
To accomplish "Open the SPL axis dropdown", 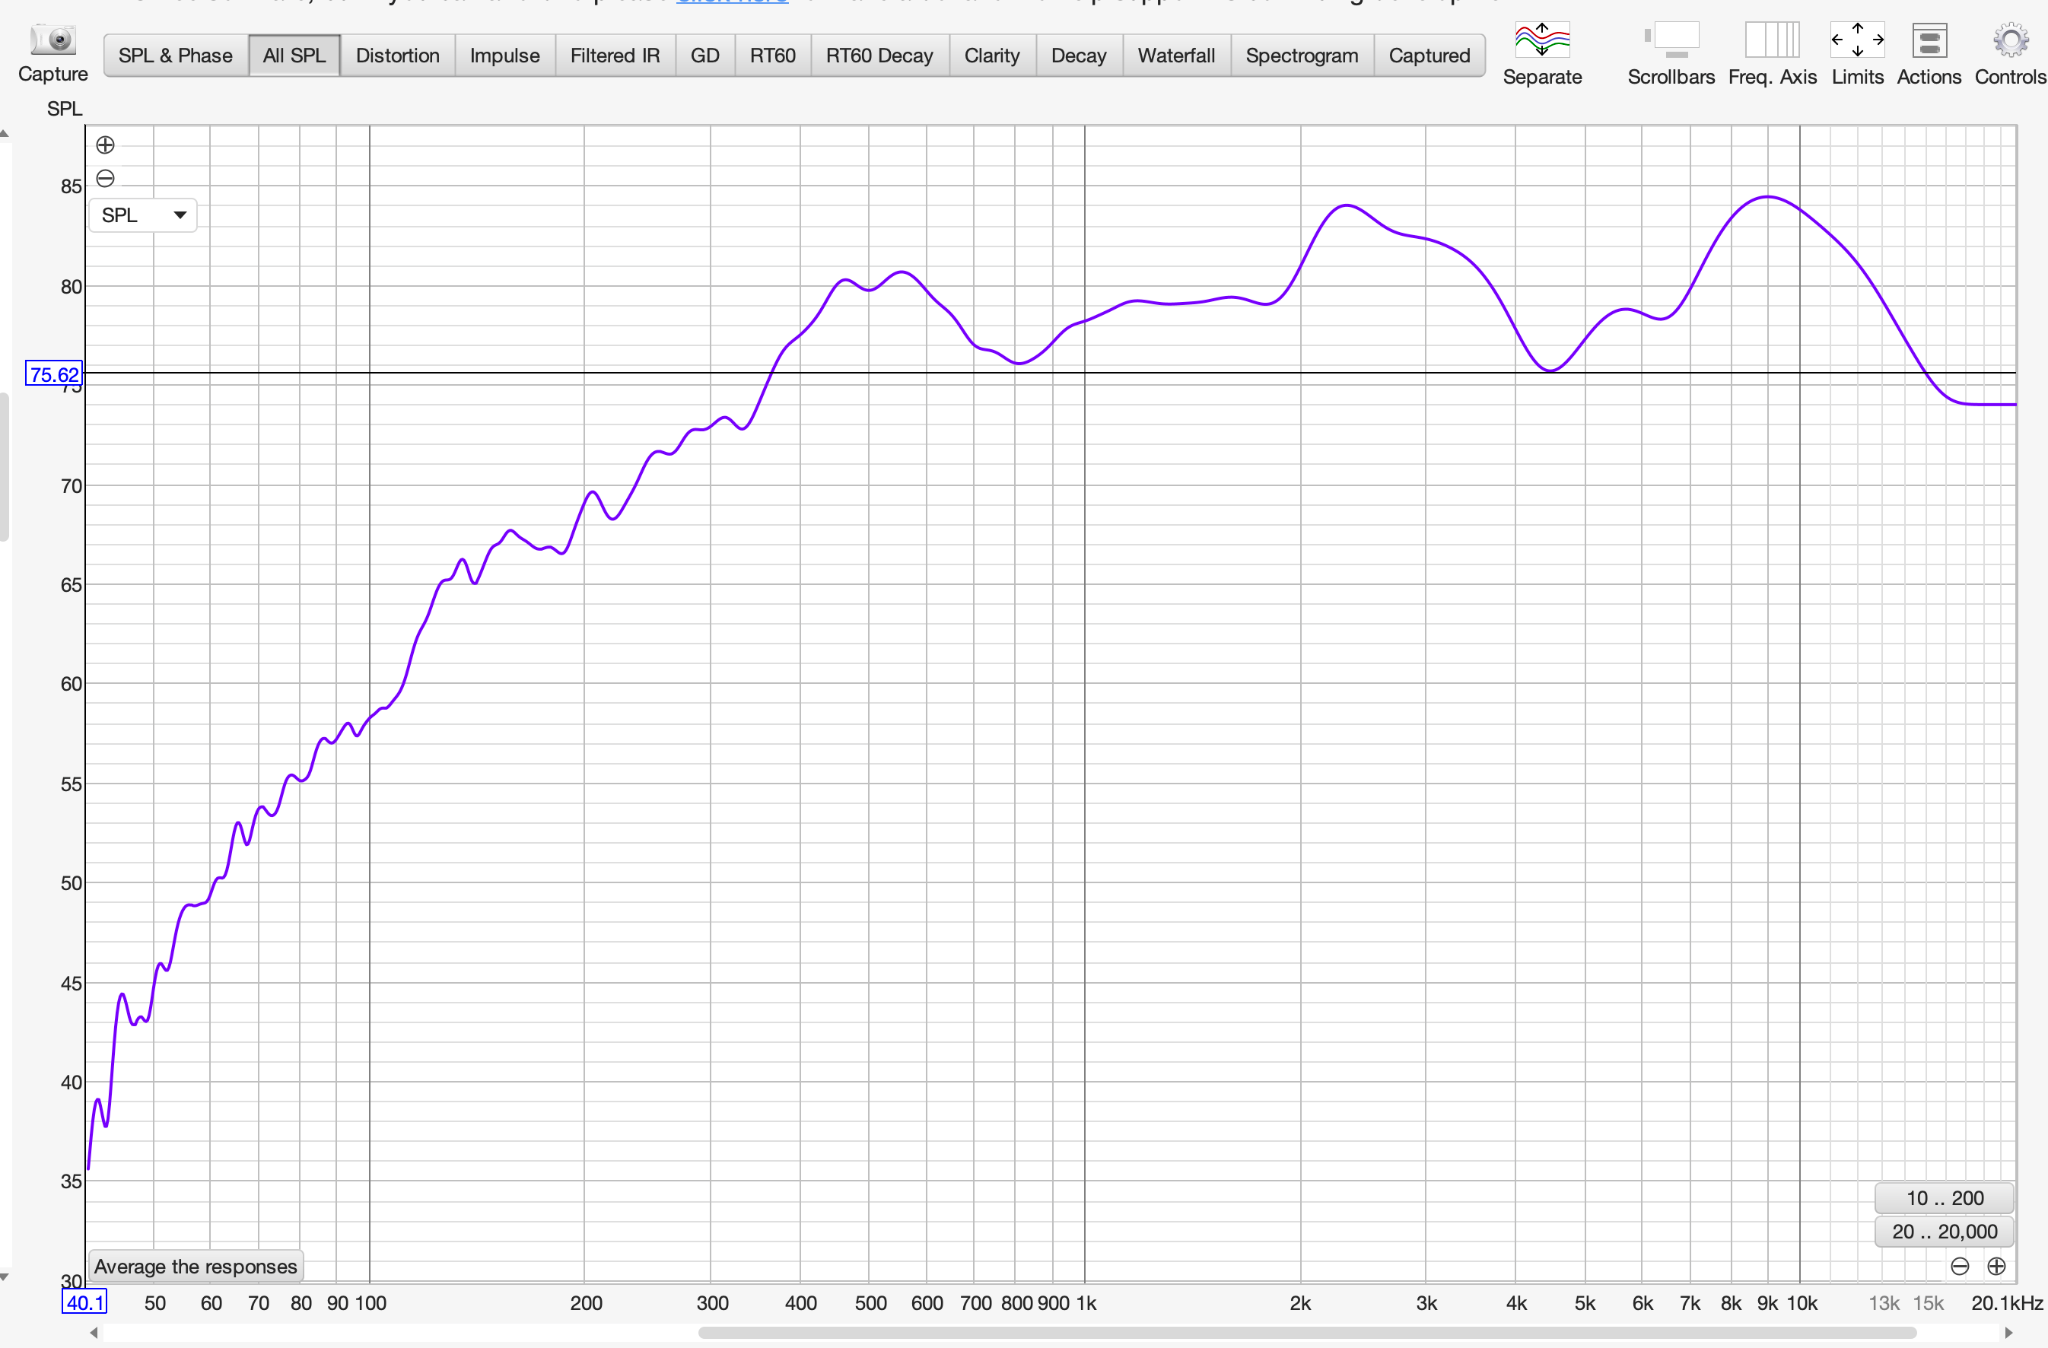I will point(143,215).
